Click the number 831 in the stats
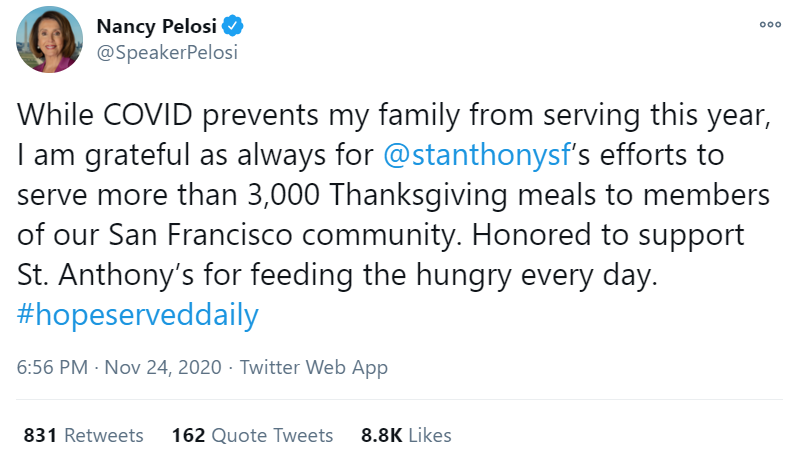 [40, 435]
